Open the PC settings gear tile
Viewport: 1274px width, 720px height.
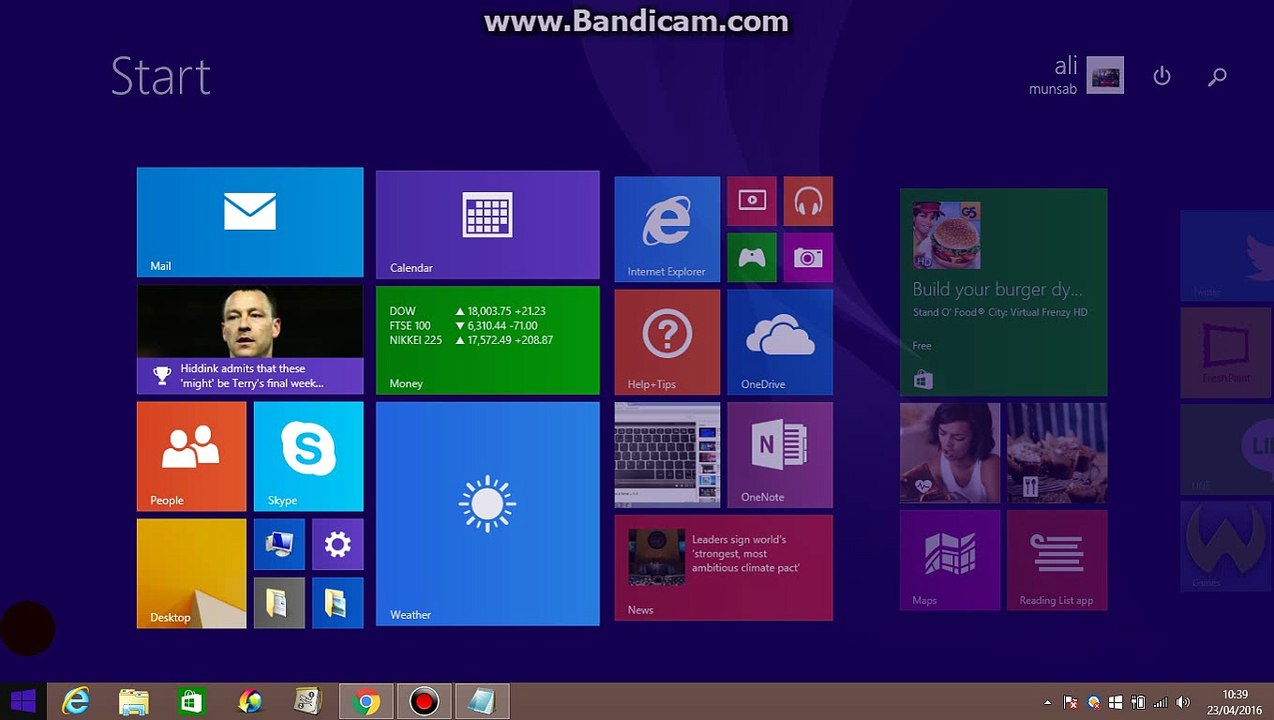[x=337, y=544]
